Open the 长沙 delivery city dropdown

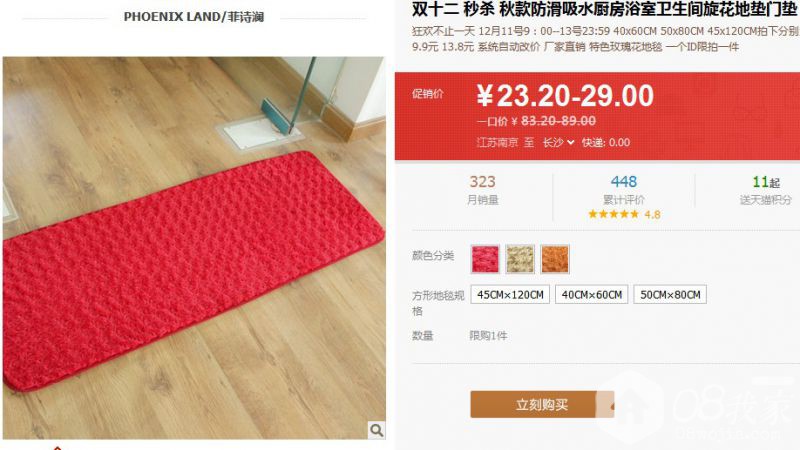pyautogui.click(x=558, y=142)
